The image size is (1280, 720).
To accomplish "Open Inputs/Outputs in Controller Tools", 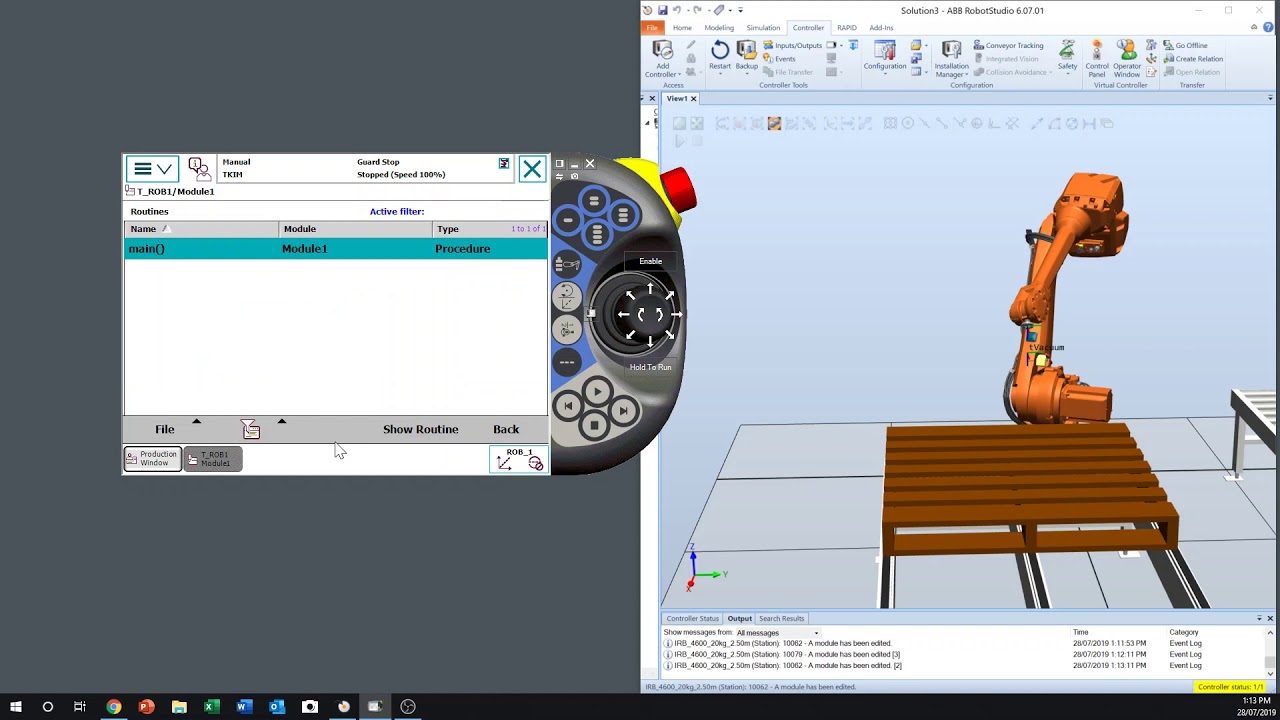I will tap(793, 45).
